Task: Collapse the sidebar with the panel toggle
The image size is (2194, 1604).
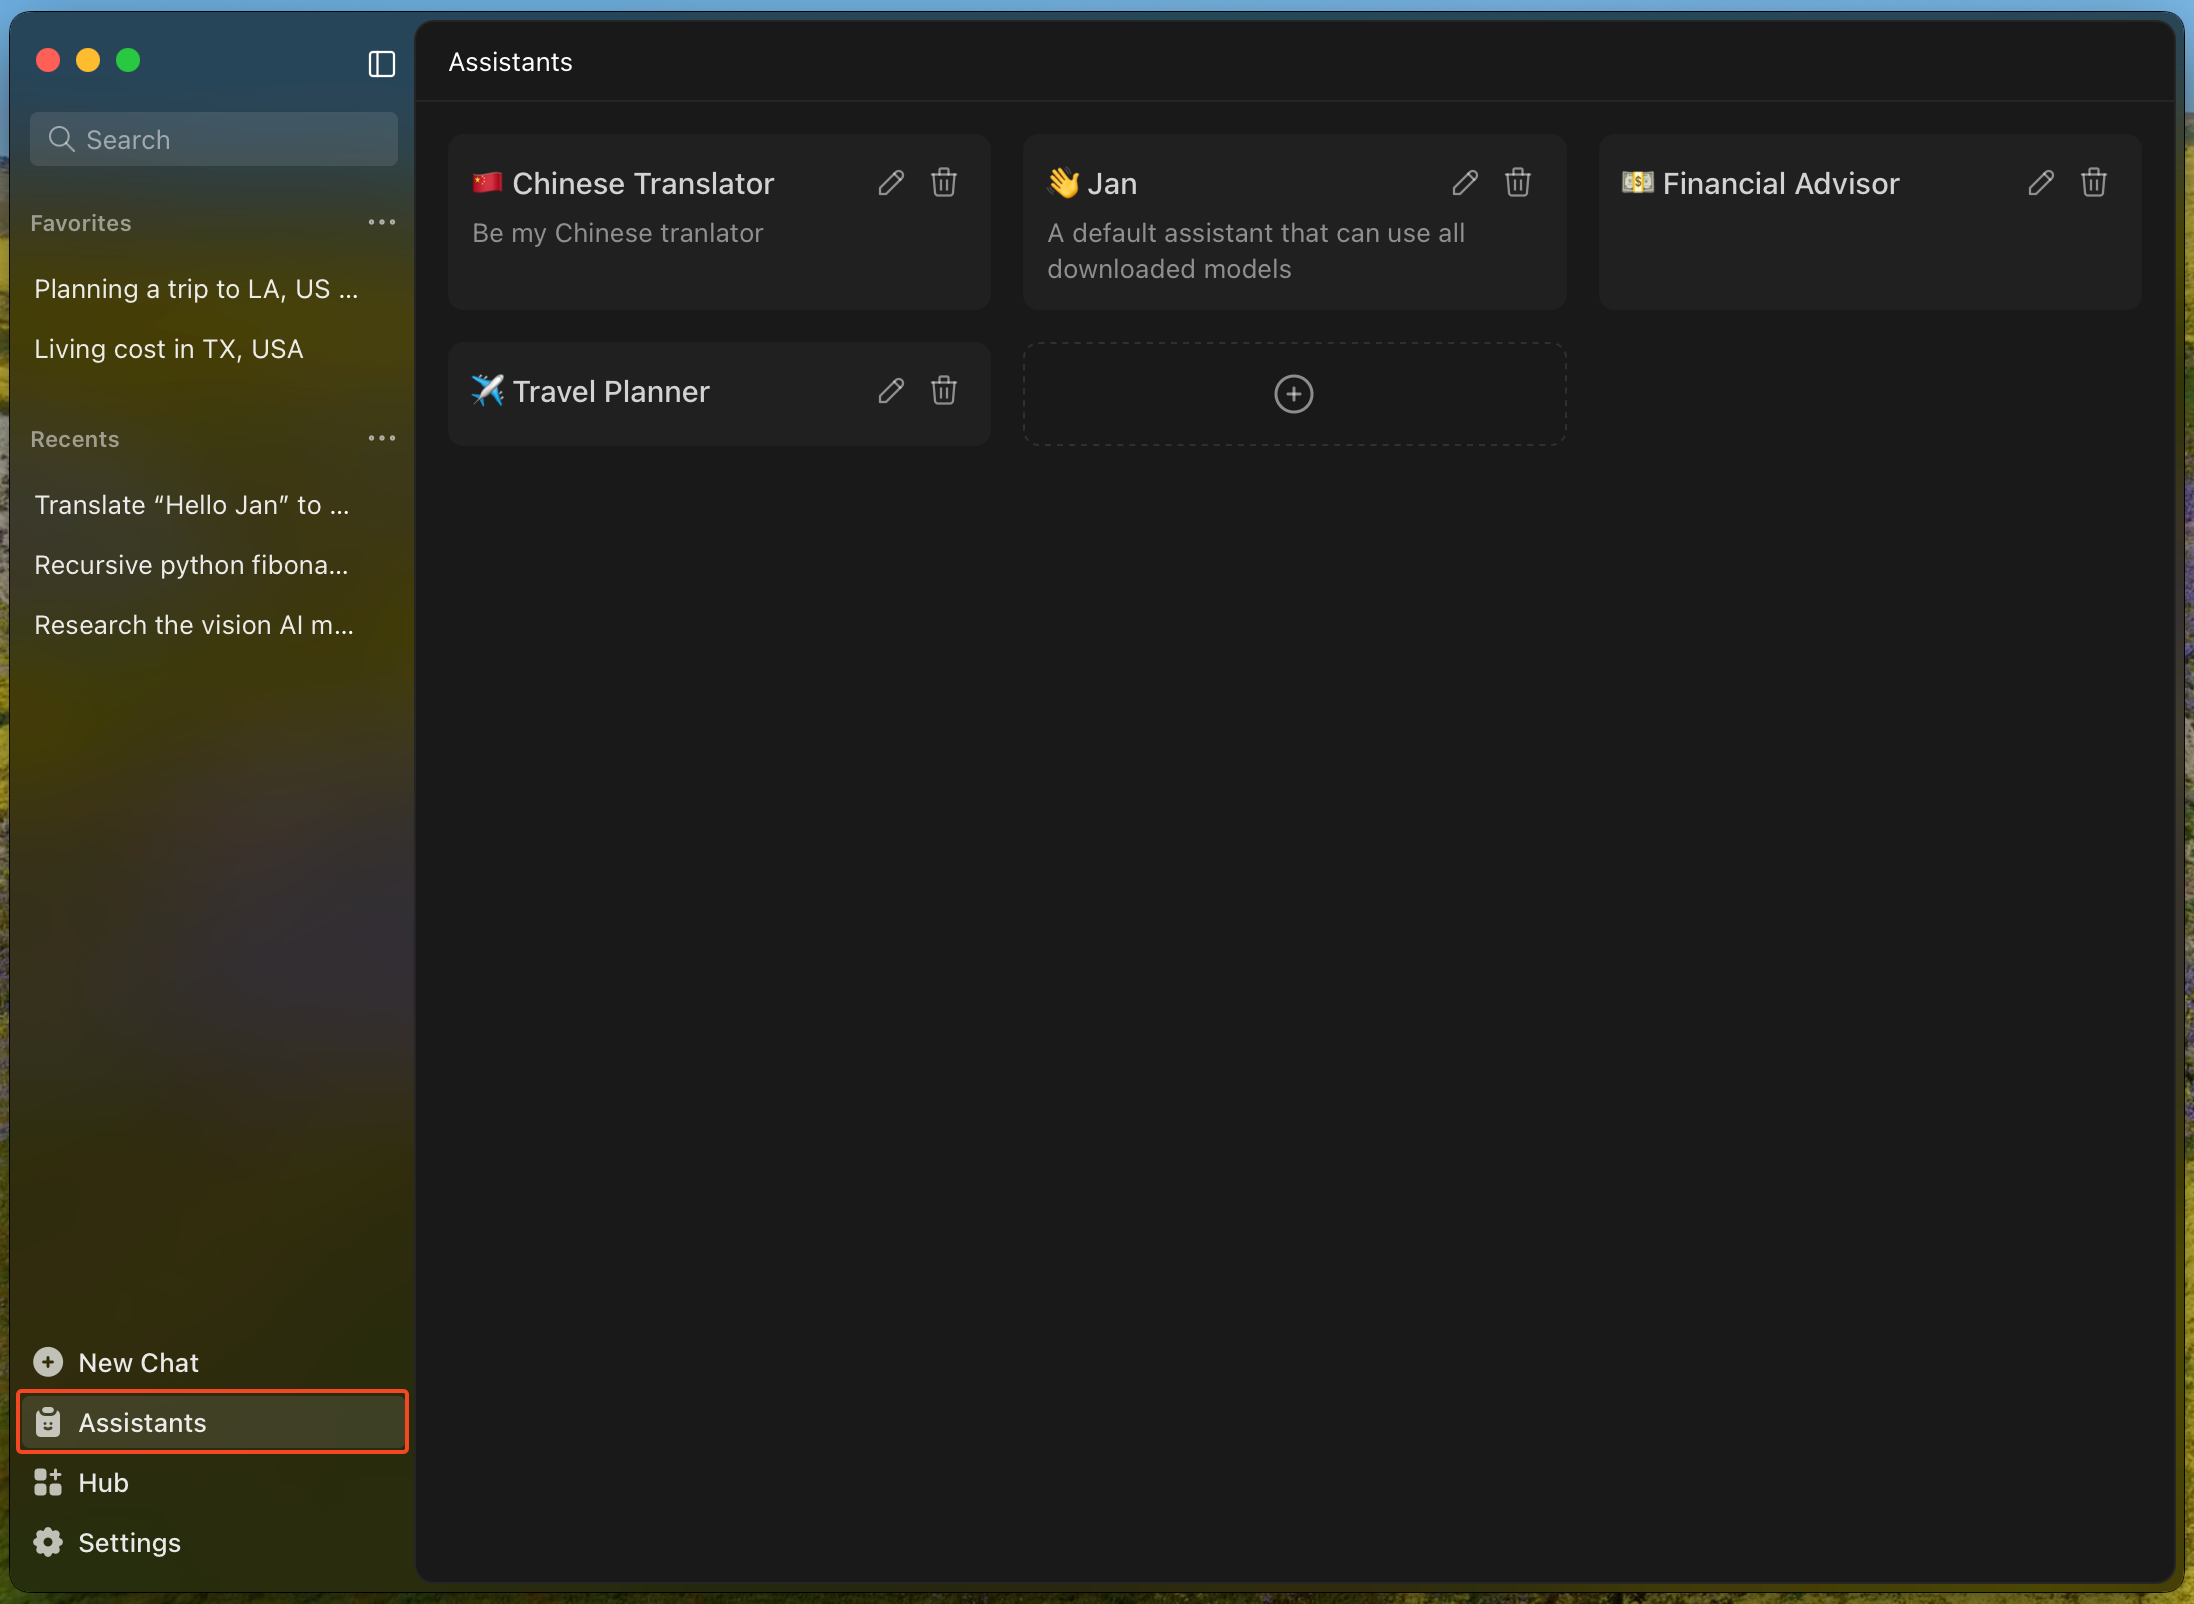Action: click(381, 64)
